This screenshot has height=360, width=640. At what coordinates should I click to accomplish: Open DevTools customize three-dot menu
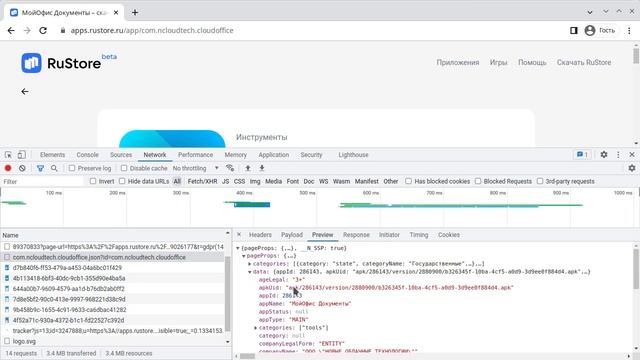coord(618,155)
